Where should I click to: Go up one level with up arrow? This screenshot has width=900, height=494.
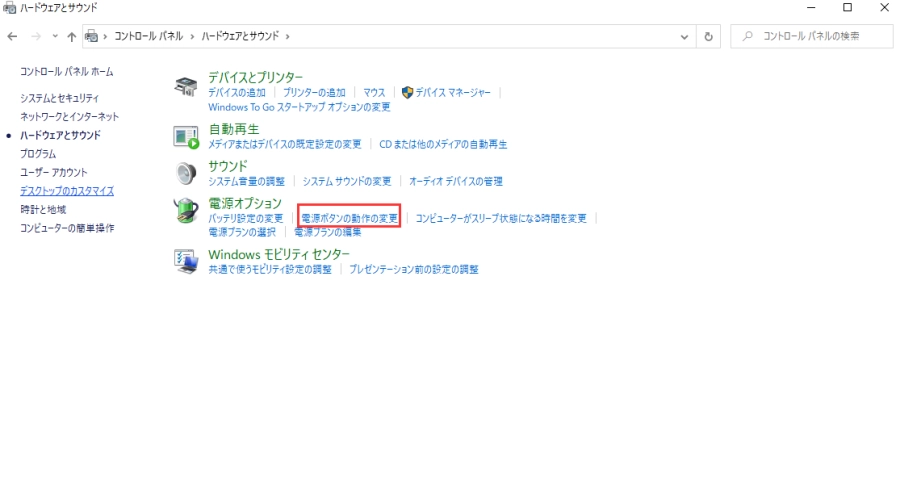(71, 36)
